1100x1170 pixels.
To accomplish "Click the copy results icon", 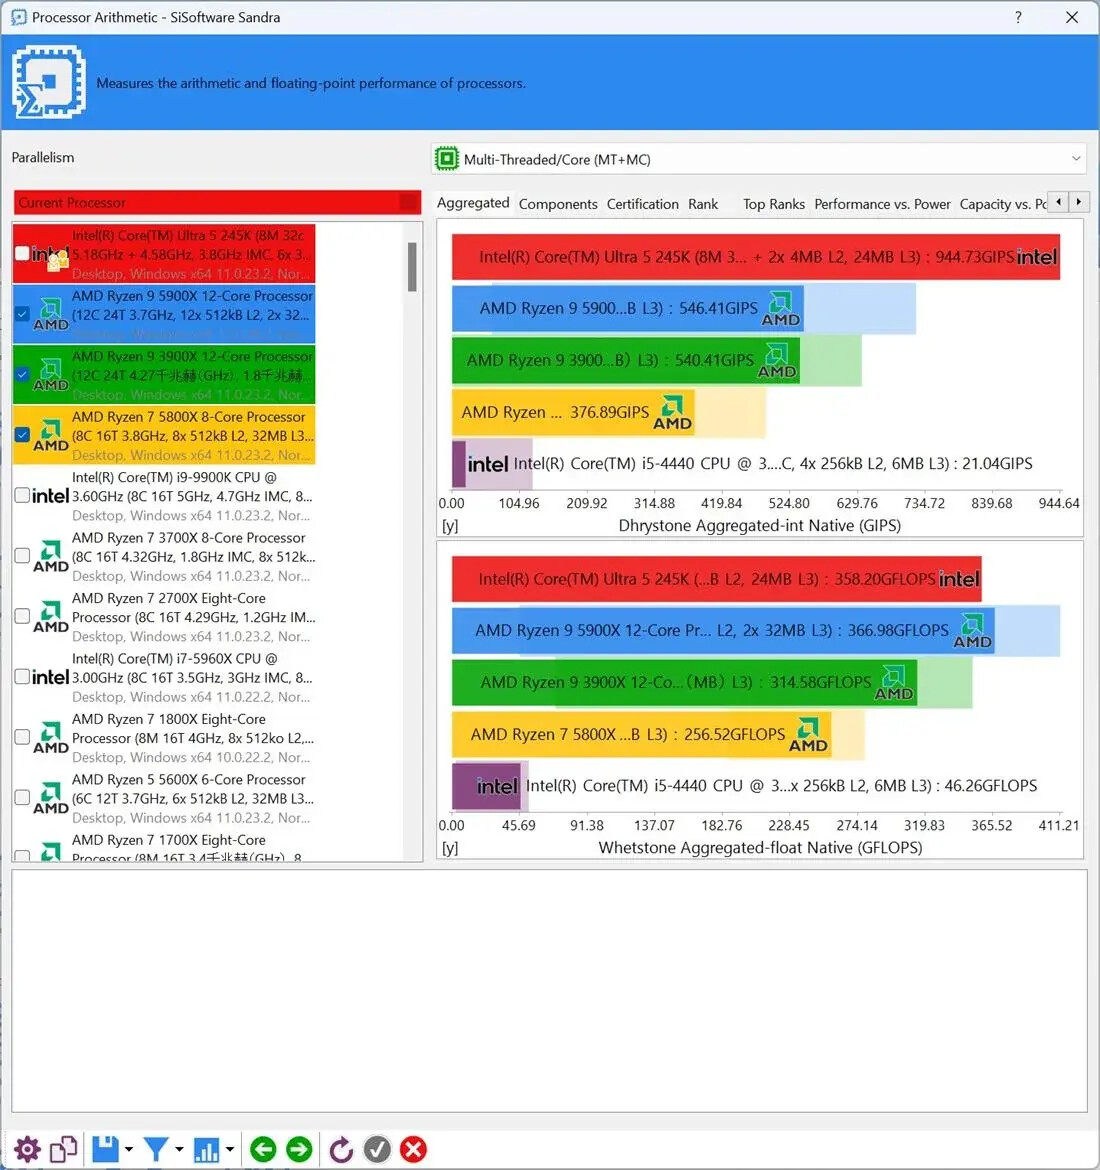I will click(x=63, y=1149).
